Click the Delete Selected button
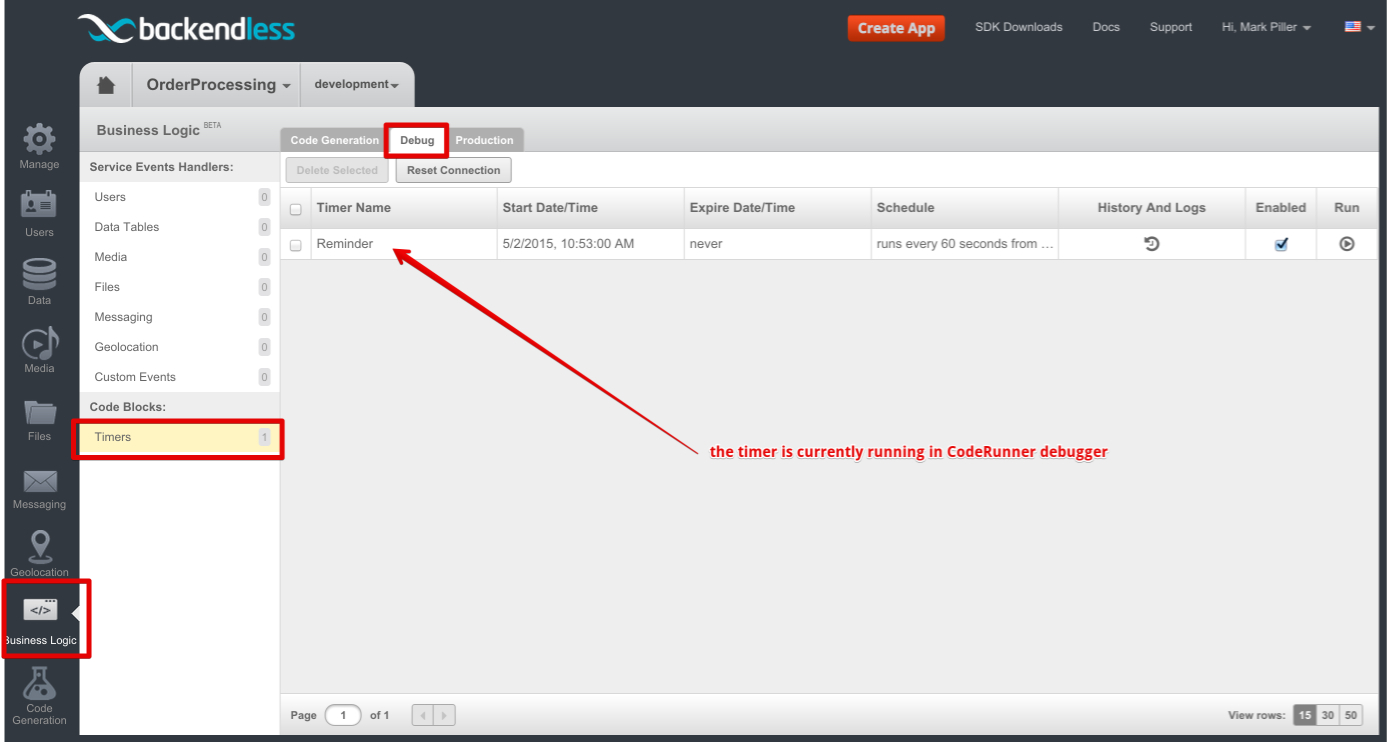 point(337,170)
